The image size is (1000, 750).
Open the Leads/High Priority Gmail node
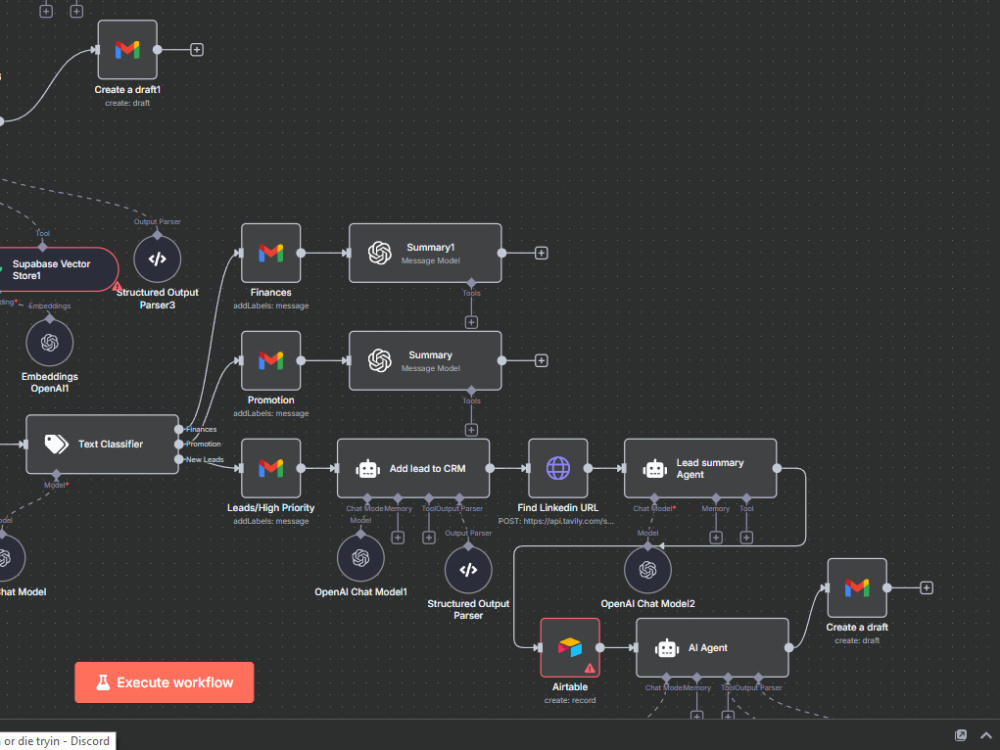click(271, 468)
